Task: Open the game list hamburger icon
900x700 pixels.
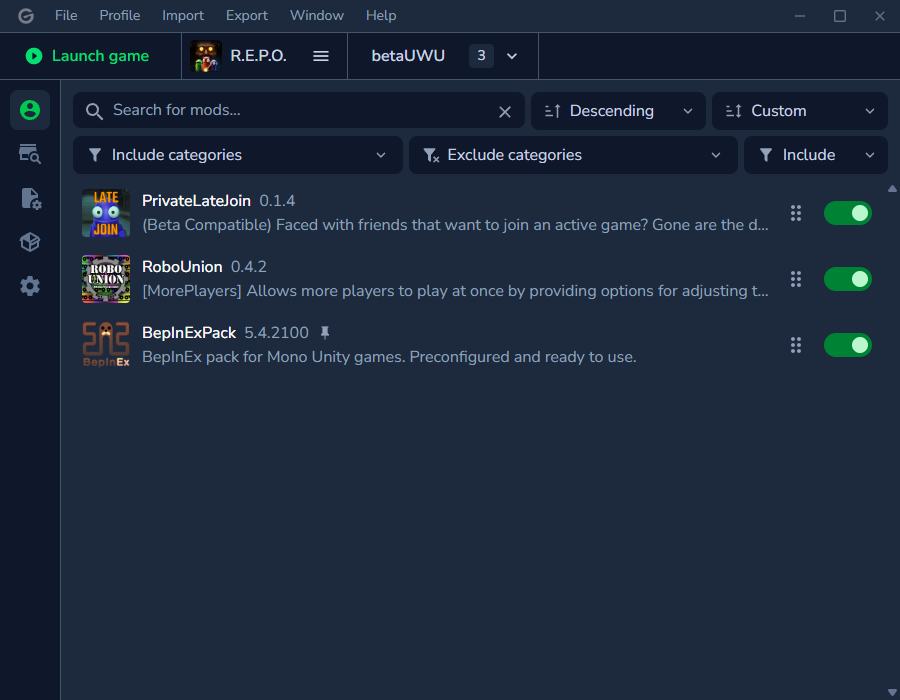Action: pos(321,56)
